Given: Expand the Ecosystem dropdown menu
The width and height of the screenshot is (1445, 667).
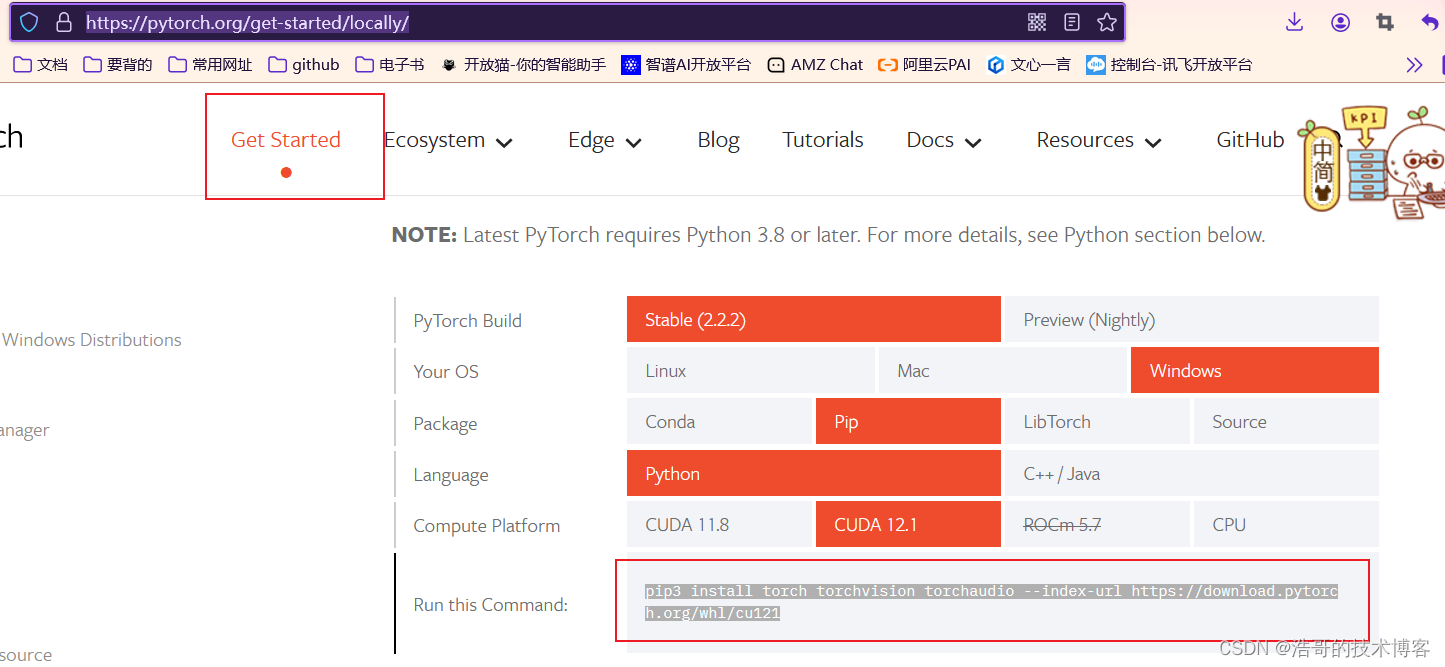Looking at the screenshot, I should coord(448,141).
